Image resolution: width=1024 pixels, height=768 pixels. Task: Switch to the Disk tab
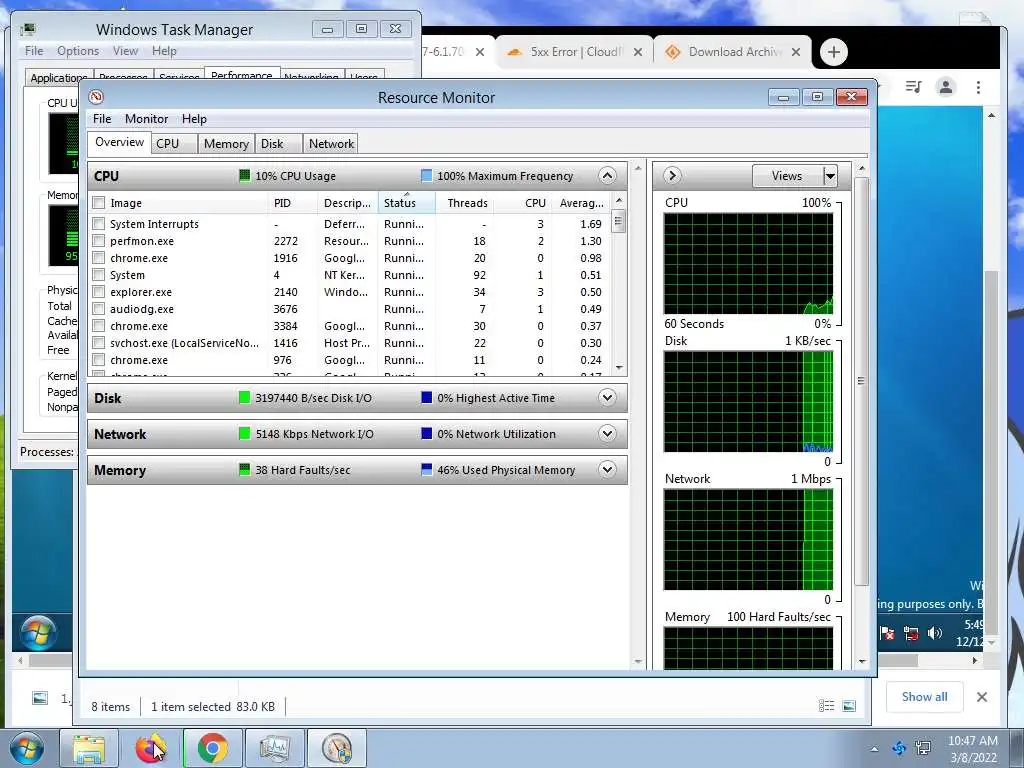point(279,144)
